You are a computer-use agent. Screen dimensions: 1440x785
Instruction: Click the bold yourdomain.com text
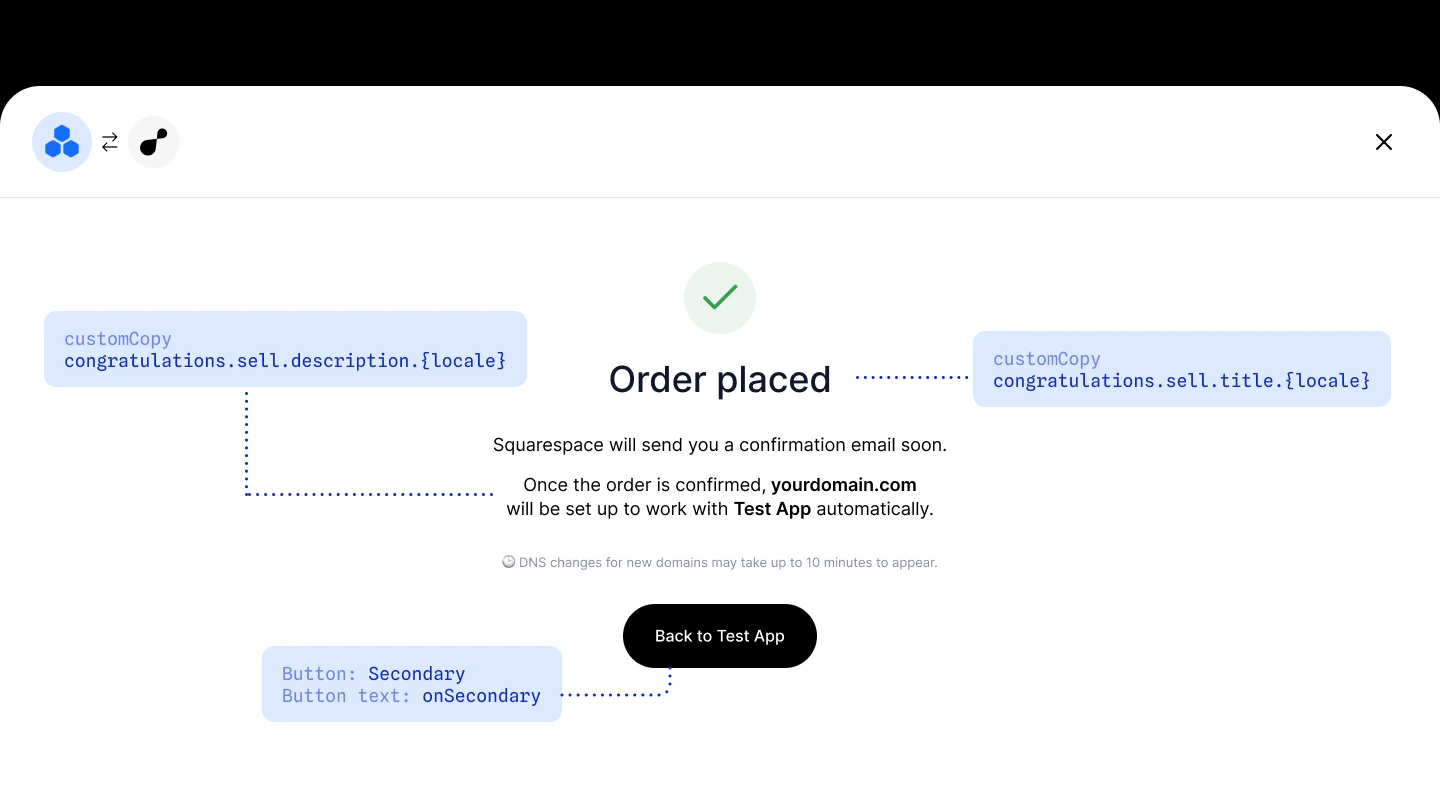[844, 485]
